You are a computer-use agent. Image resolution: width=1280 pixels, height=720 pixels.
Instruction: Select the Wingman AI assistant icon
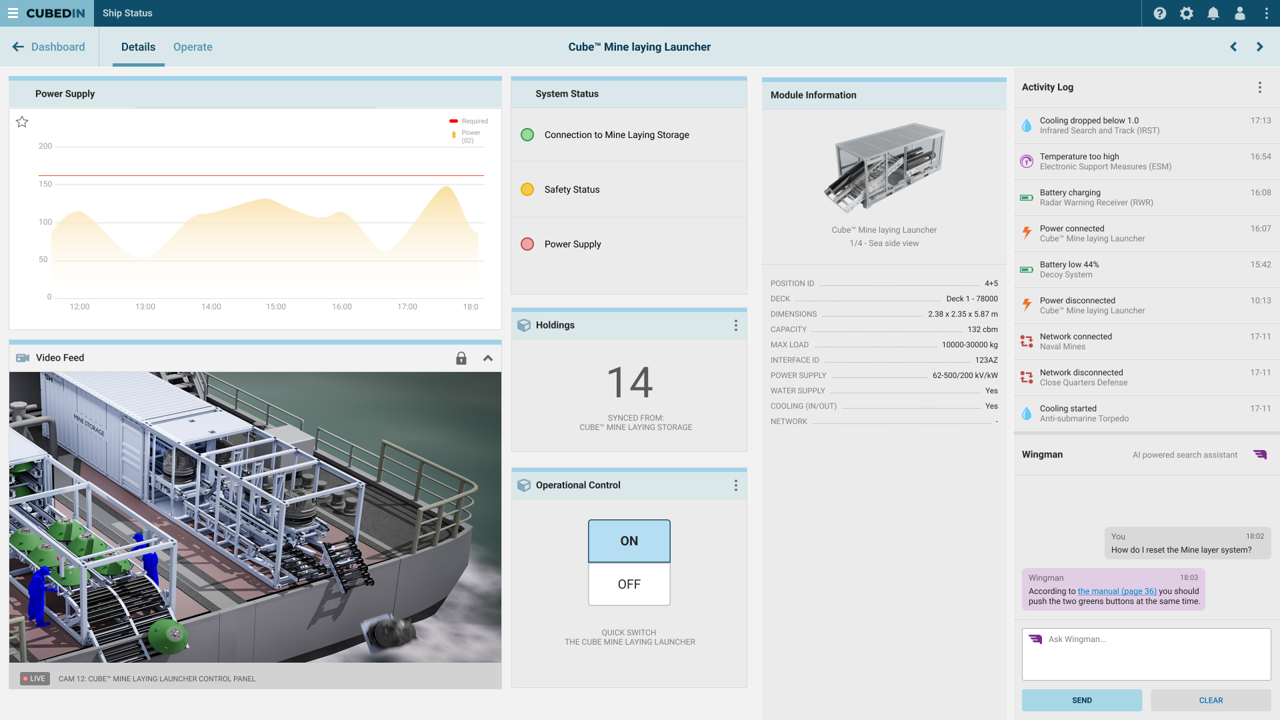(x=1257, y=454)
